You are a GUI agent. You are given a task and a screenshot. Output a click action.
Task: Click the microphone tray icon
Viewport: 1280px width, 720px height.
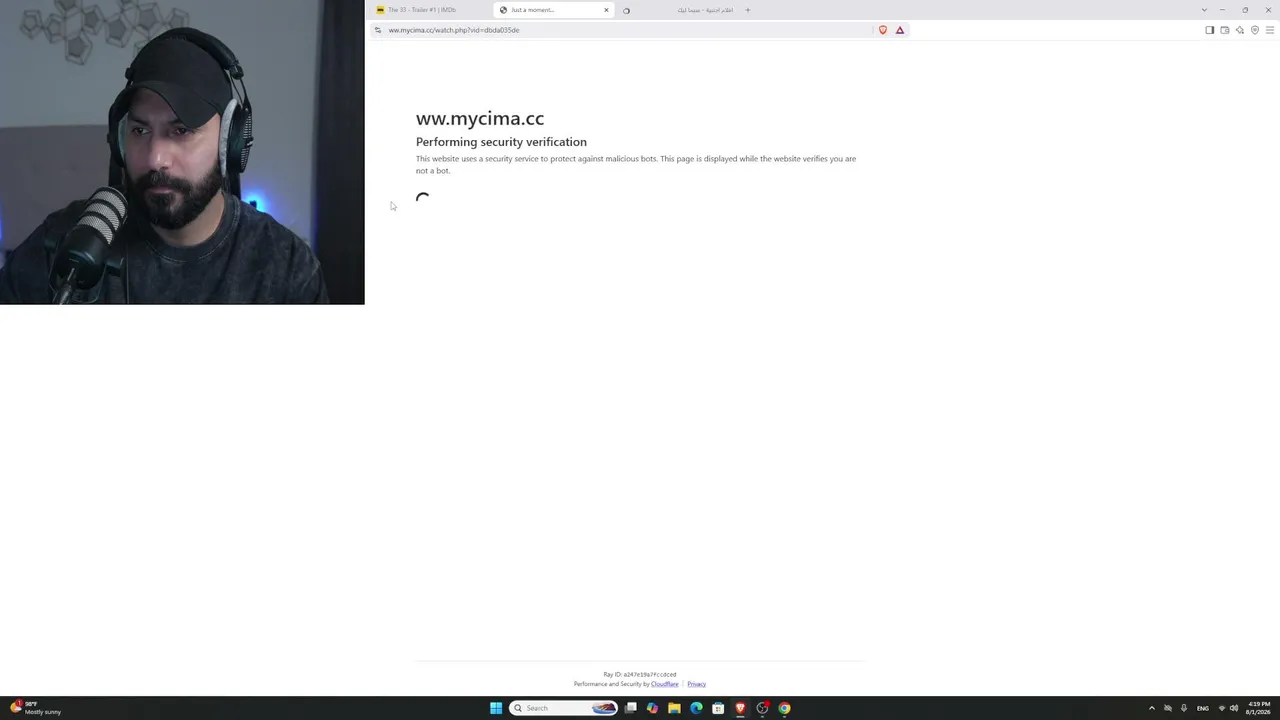click(1184, 708)
